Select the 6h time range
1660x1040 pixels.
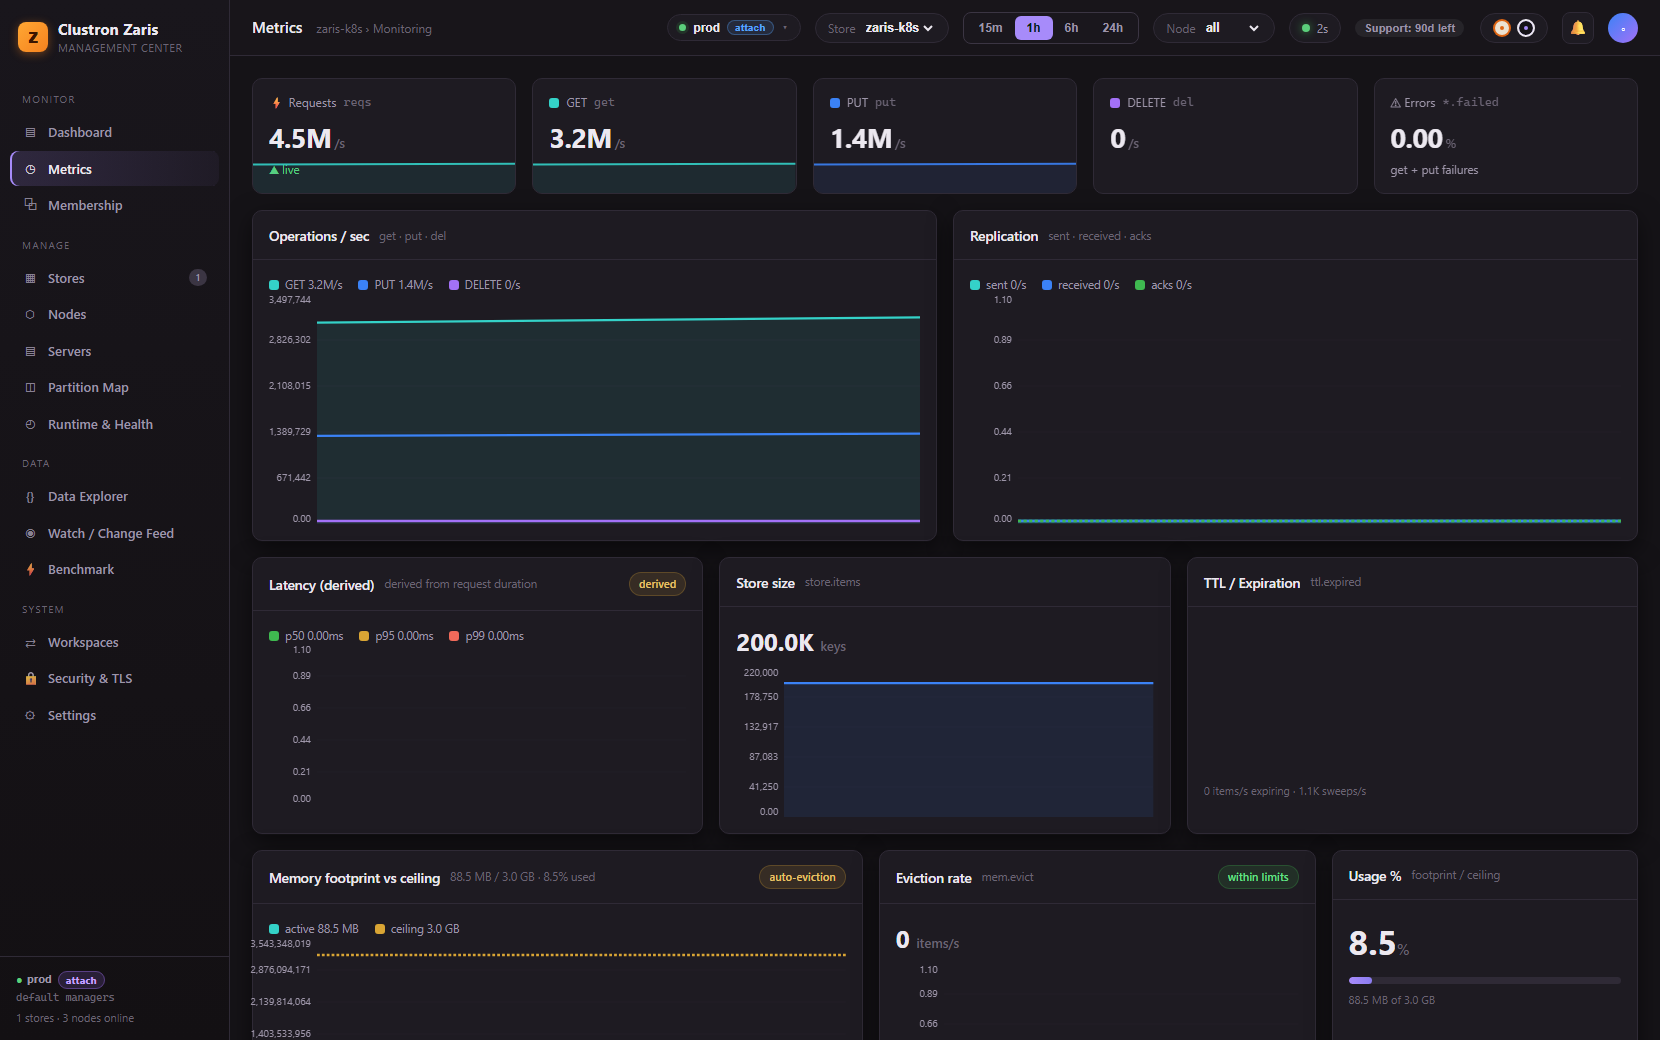coord(1071,28)
